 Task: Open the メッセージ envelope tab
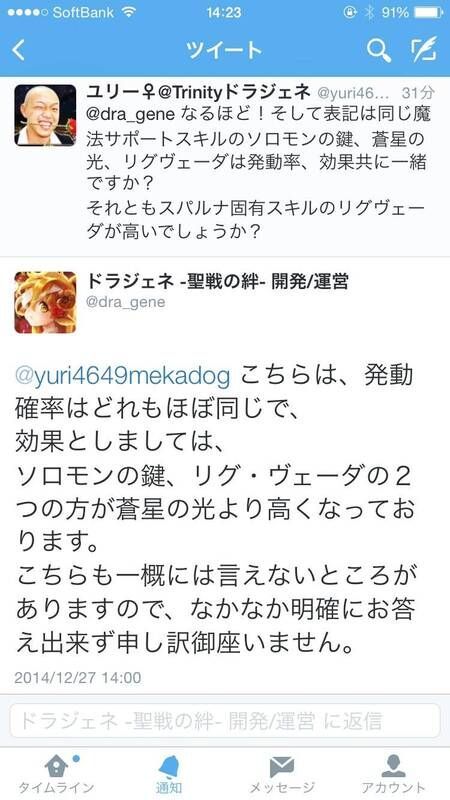coord(282,774)
